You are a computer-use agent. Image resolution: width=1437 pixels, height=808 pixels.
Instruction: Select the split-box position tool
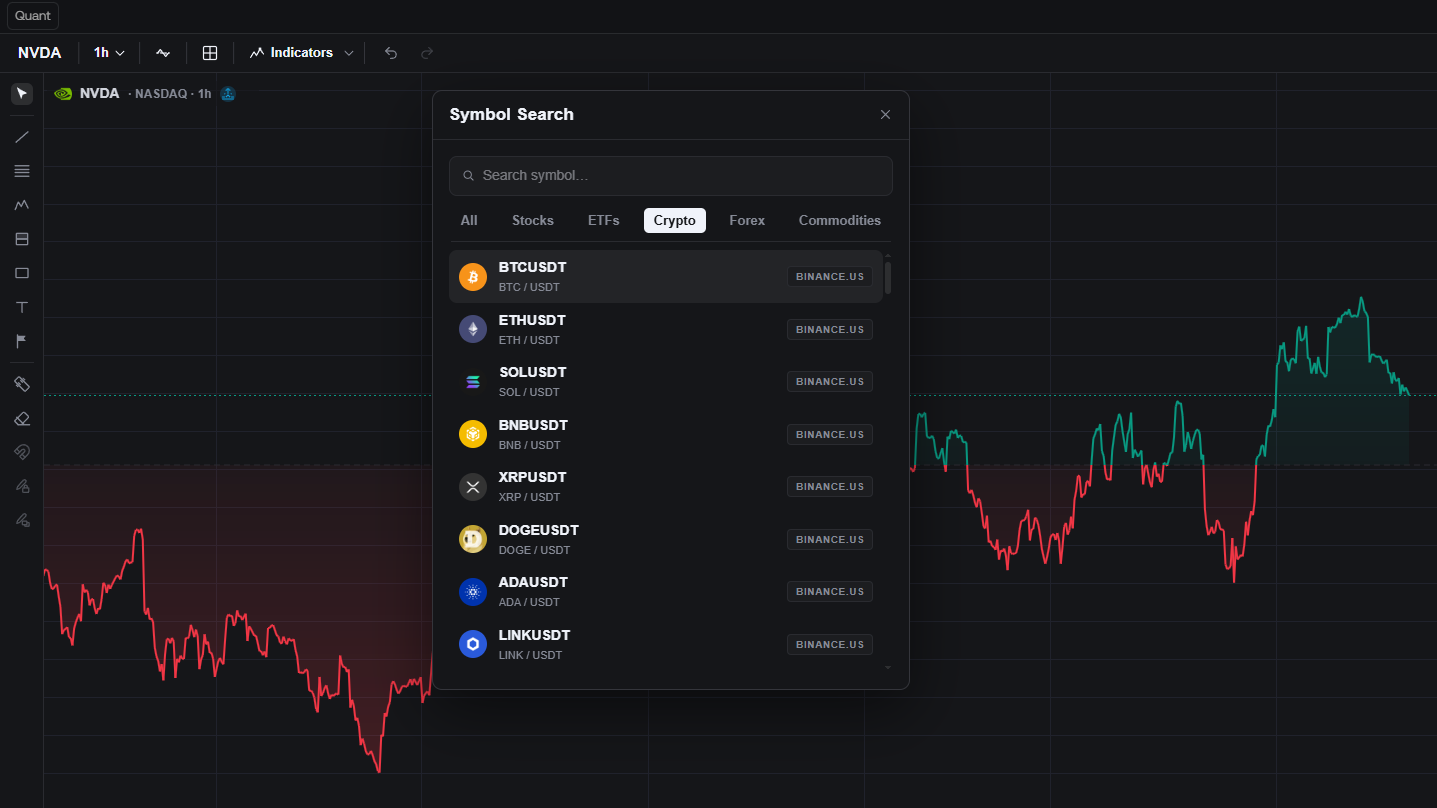click(22, 239)
